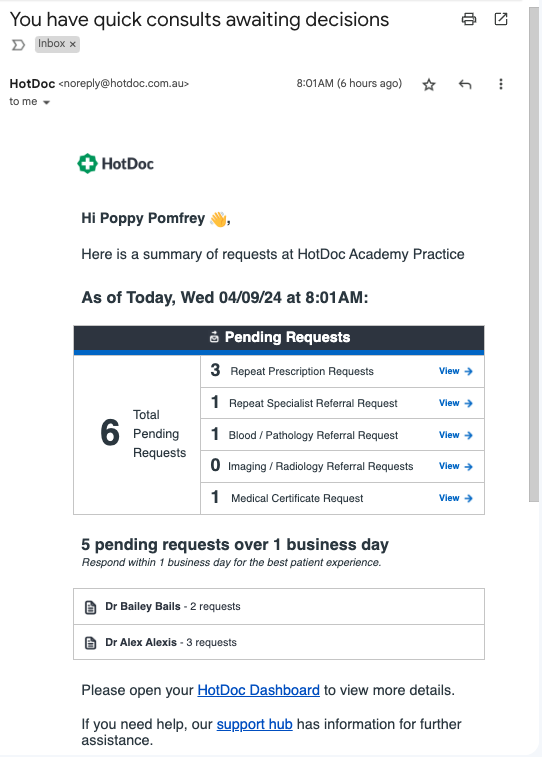Click the 'Dr Bailey Bails - 2 requests' row
The width and height of the screenshot is (542, 757).
279,606
